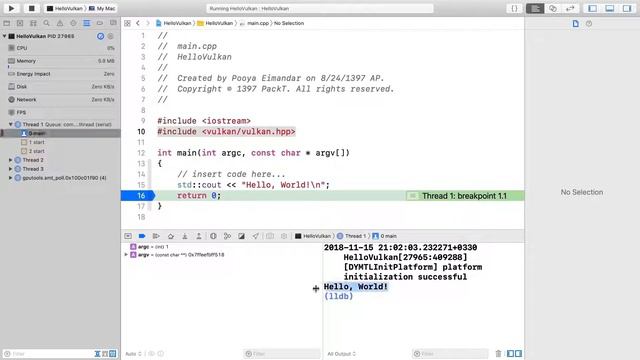Click the Step Over debug button
640x360 pixels.
(171, 236)
